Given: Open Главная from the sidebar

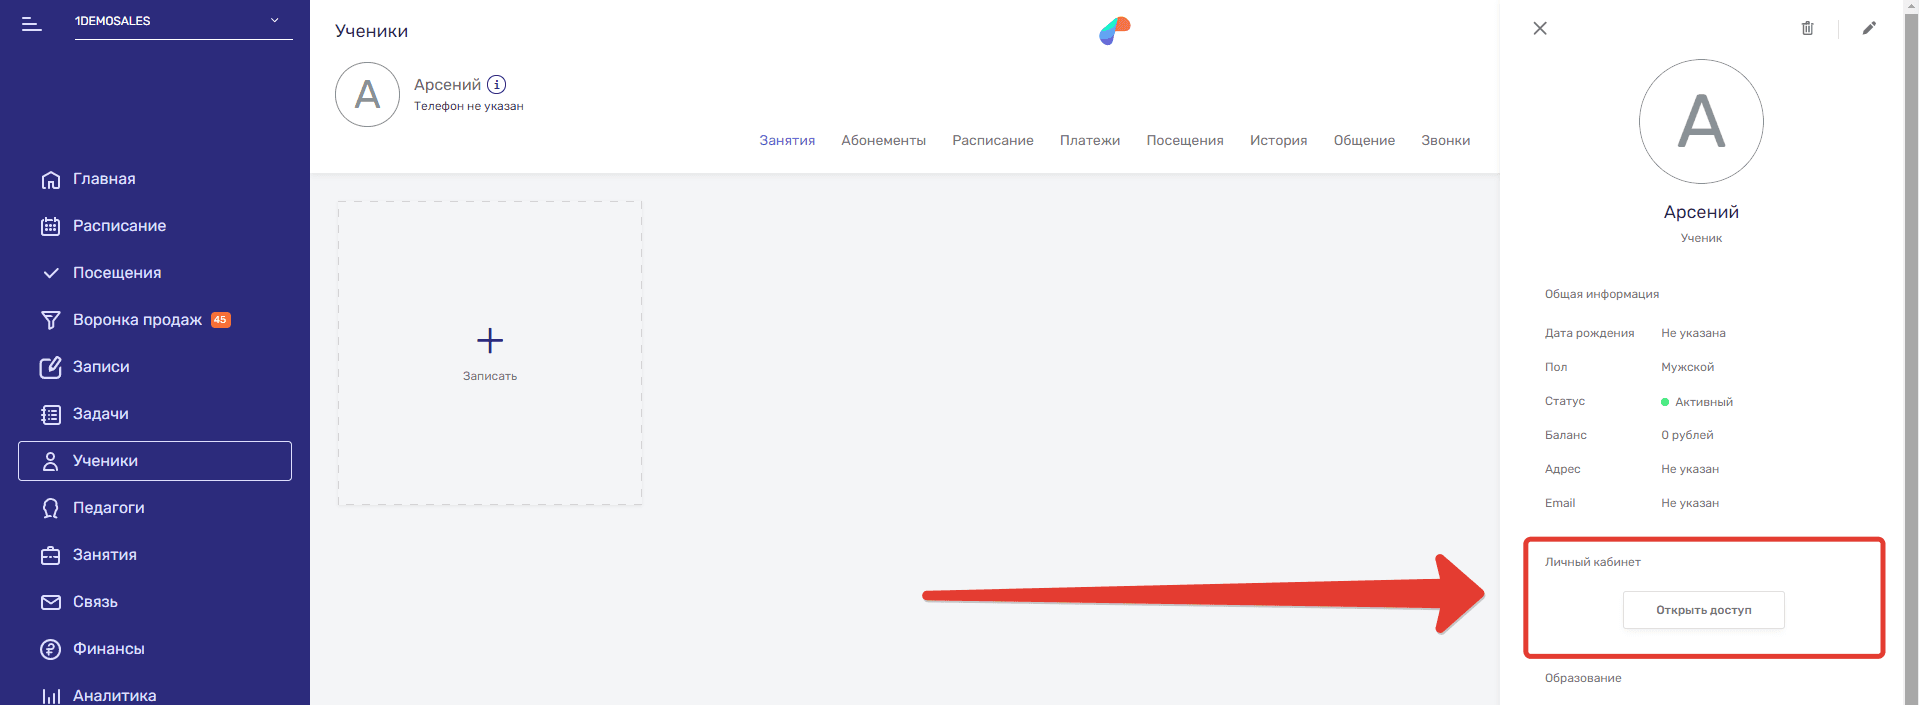Looking at the screenshot, I should click(x=104, y=179).
